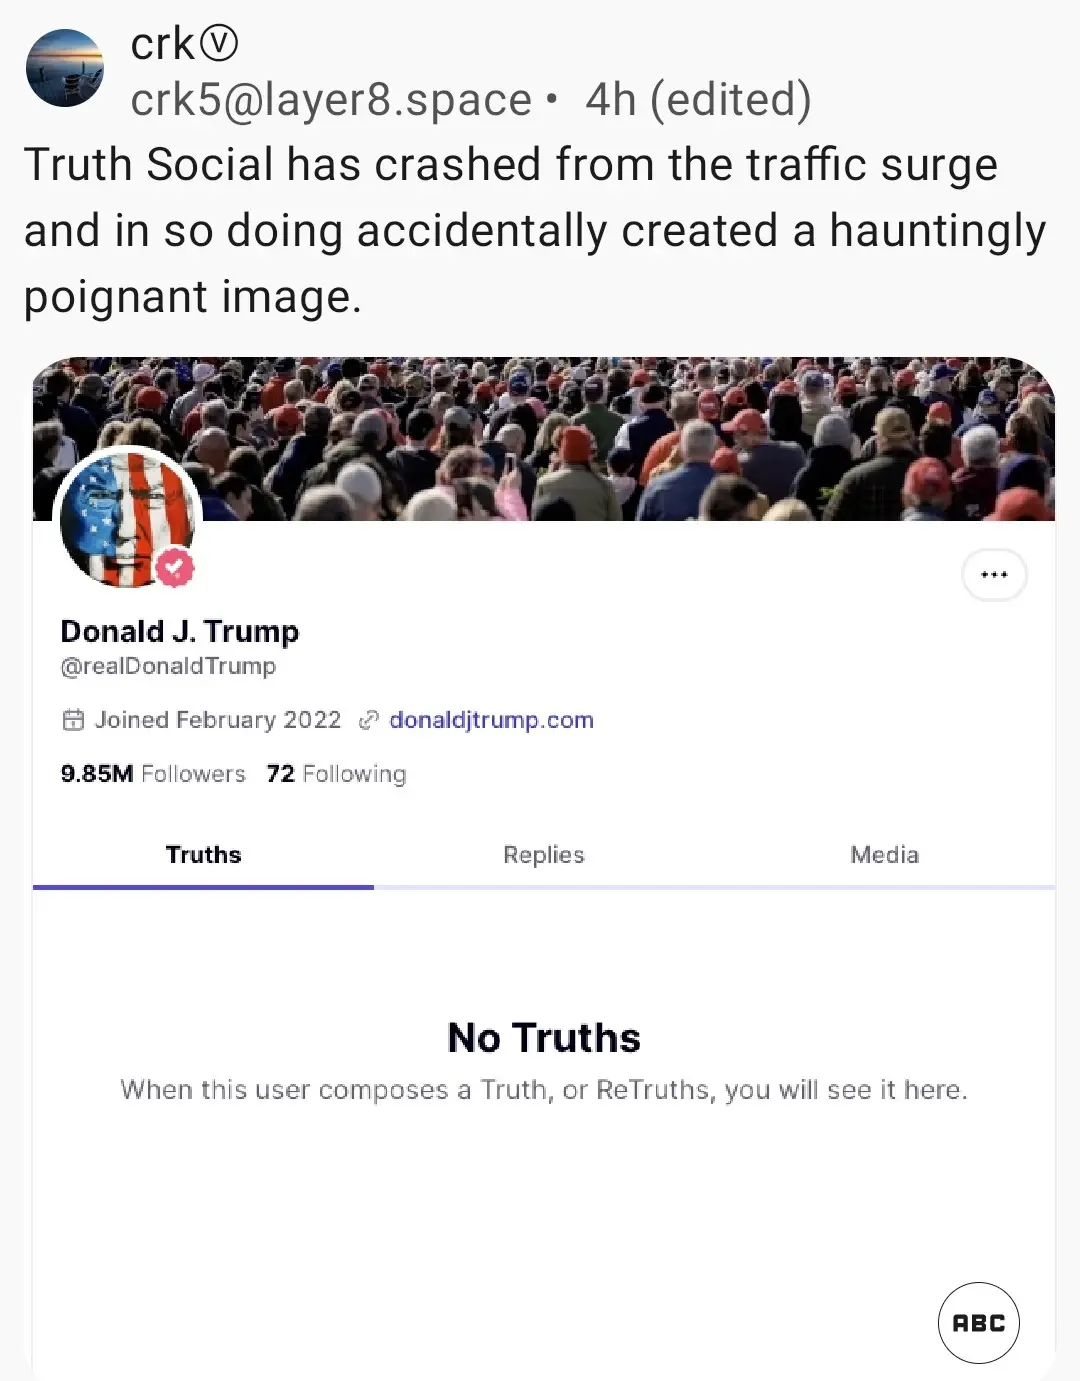View the crowd banner image
This screenshot has height=1381, width=1080.
pyautogui.click(x=544, y=439)
